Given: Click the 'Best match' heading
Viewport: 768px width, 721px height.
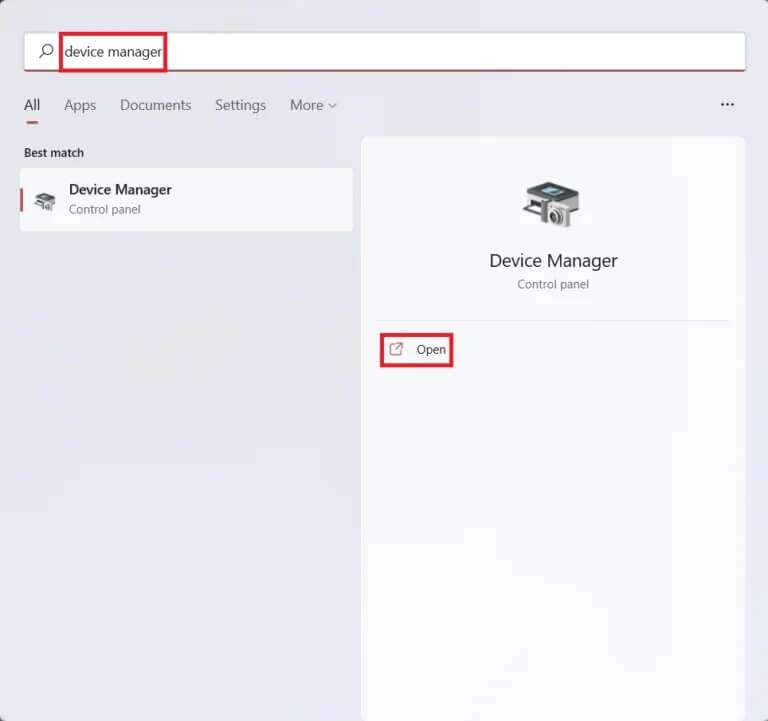Looking at the screenshot, I should (x=54, y=153).
